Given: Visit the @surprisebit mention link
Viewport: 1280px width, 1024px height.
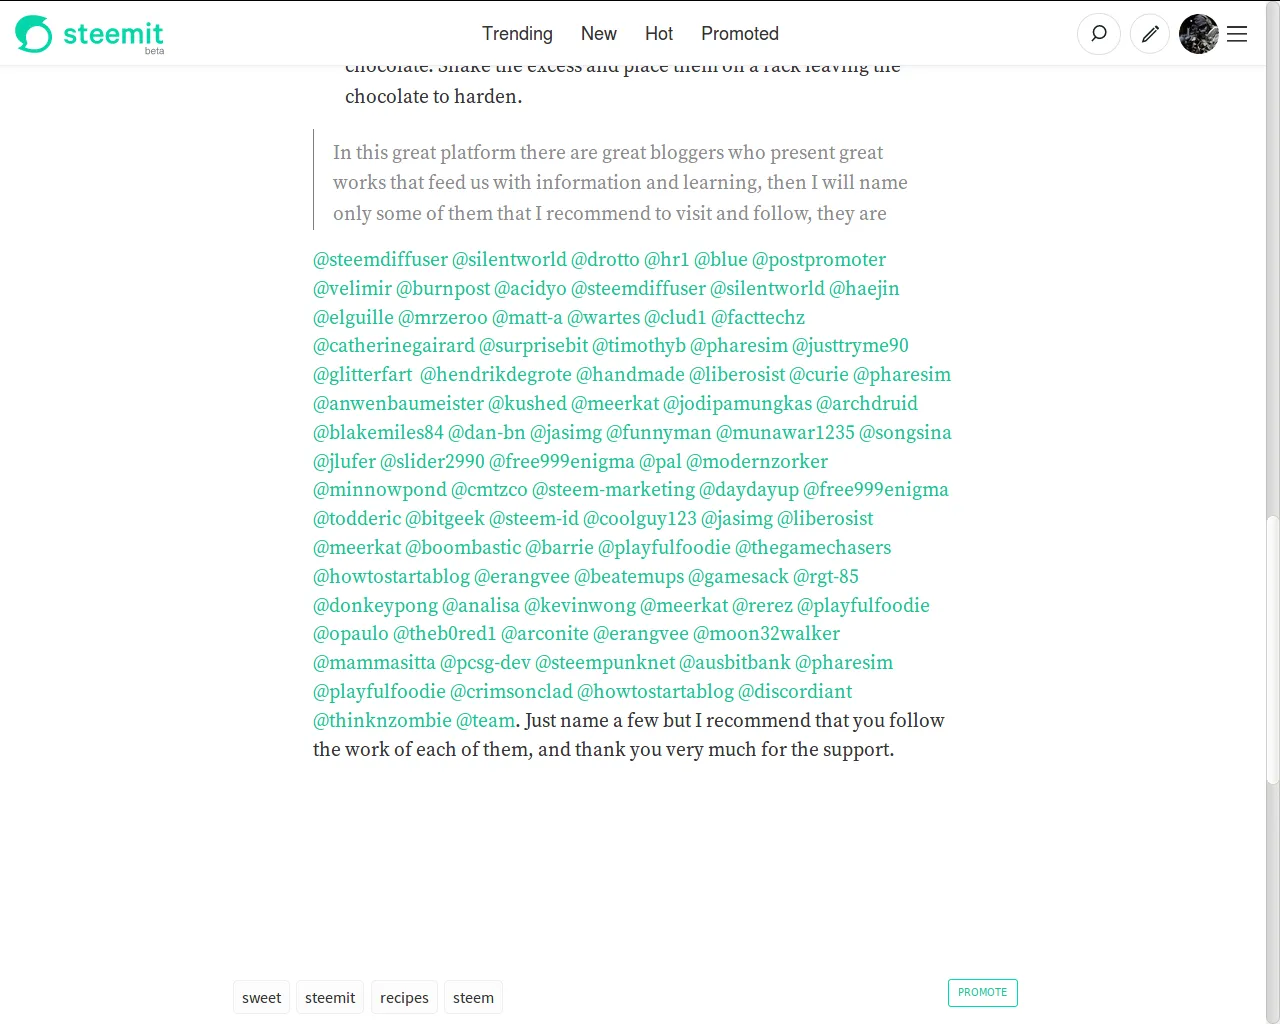Looking at the screenshot, I should 534,346.
